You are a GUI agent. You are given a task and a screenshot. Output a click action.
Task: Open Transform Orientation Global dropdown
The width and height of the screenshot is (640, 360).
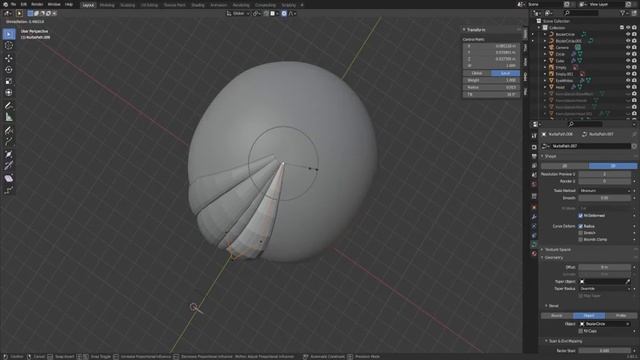click(238, 13)
